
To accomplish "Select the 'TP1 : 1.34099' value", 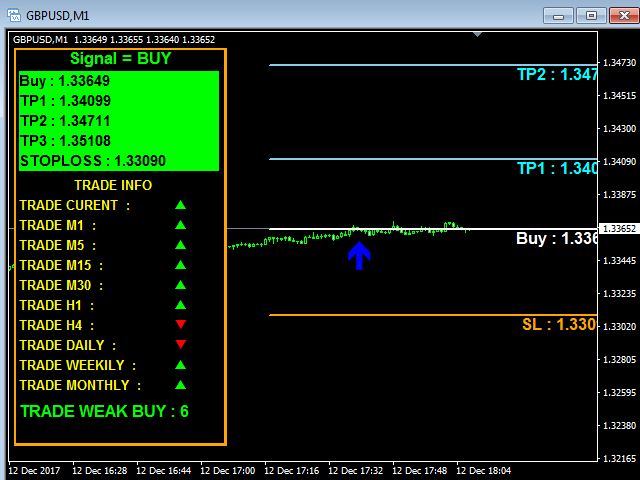I will [x=65, y=101].
